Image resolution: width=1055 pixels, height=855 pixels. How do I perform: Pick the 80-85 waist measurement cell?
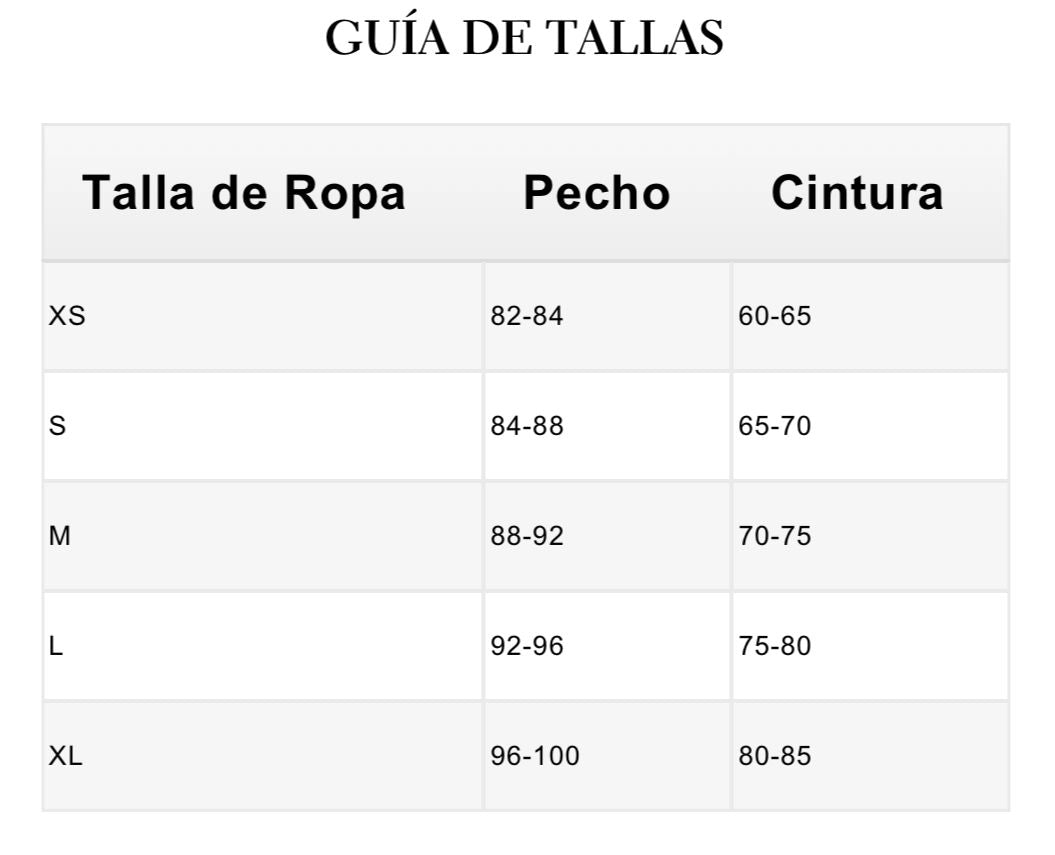775,756
